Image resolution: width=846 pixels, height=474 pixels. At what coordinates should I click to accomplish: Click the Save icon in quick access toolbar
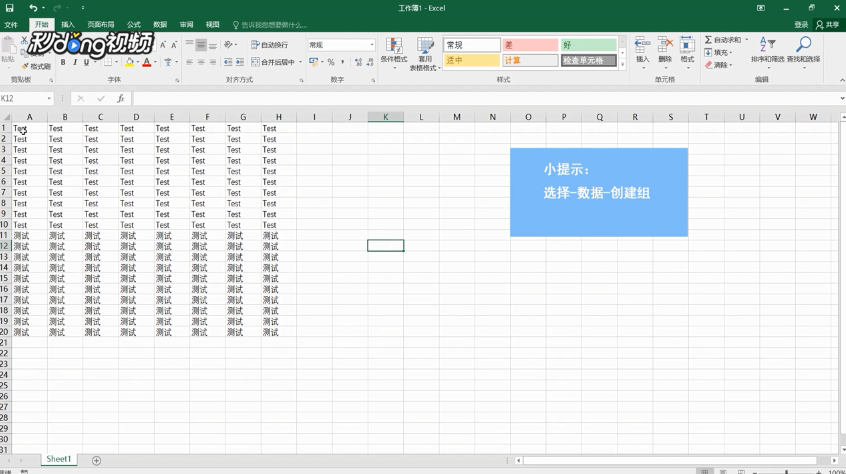[x=10, y=8]
